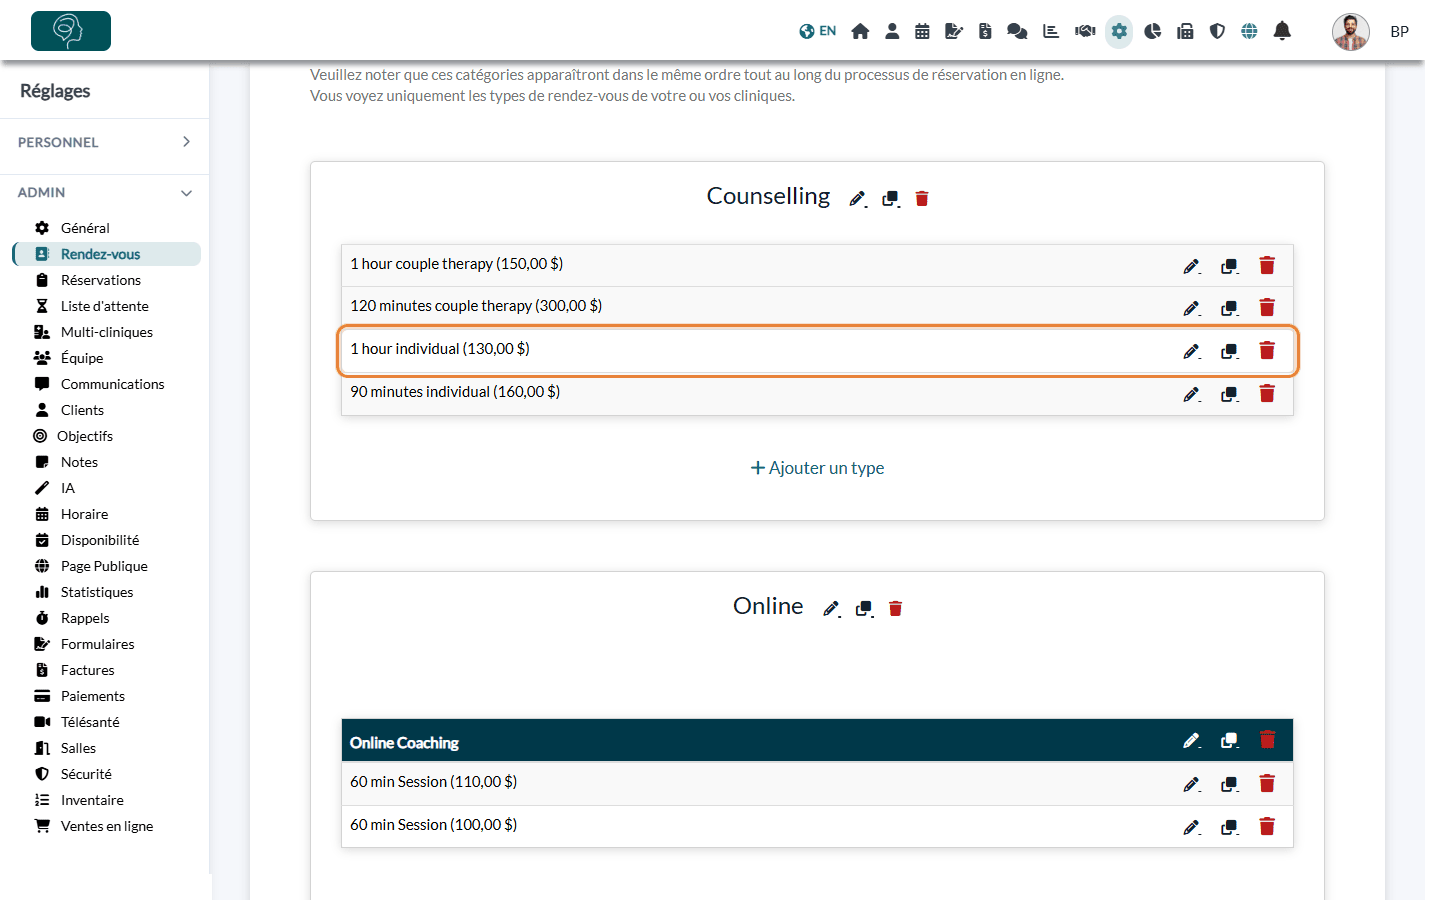Select Réservations in the sidebar
The width and height of the screenshot is (1440, 900).
coord(101,280)
